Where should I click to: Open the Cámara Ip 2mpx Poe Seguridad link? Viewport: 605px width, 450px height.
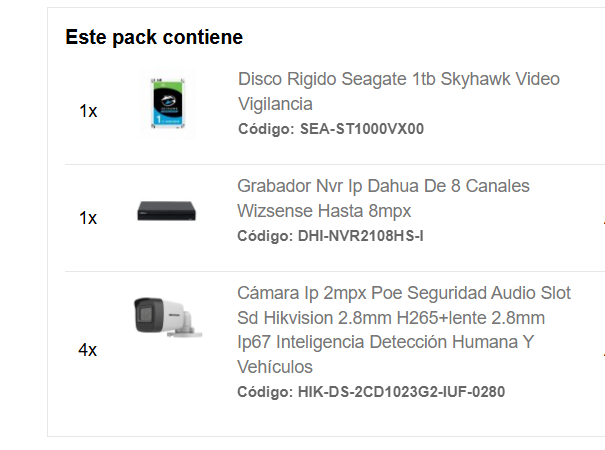tap(404, 330)
